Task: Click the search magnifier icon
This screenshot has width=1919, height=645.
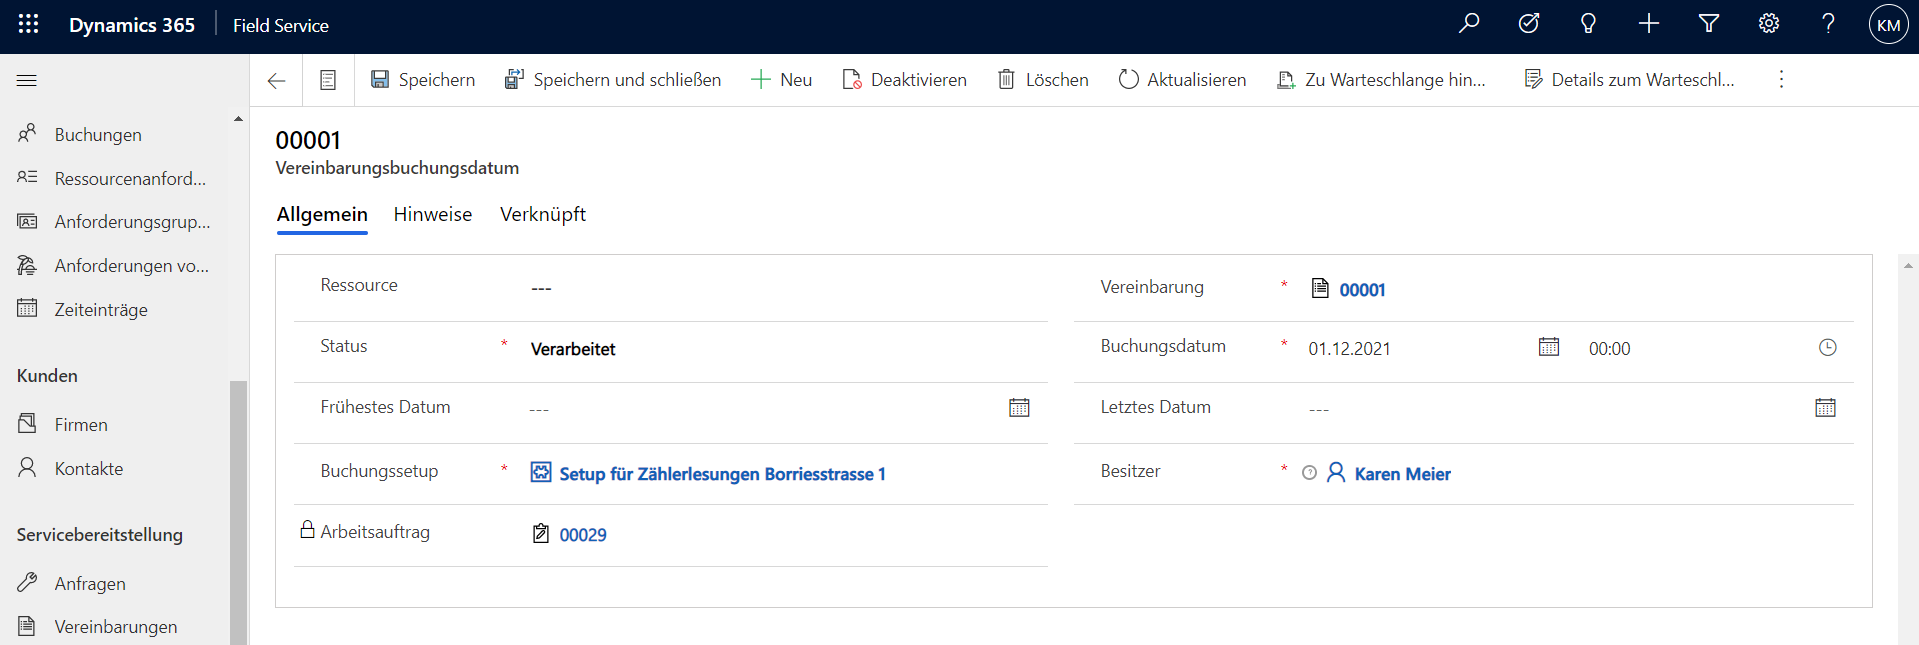Action: pos(1469,24)
